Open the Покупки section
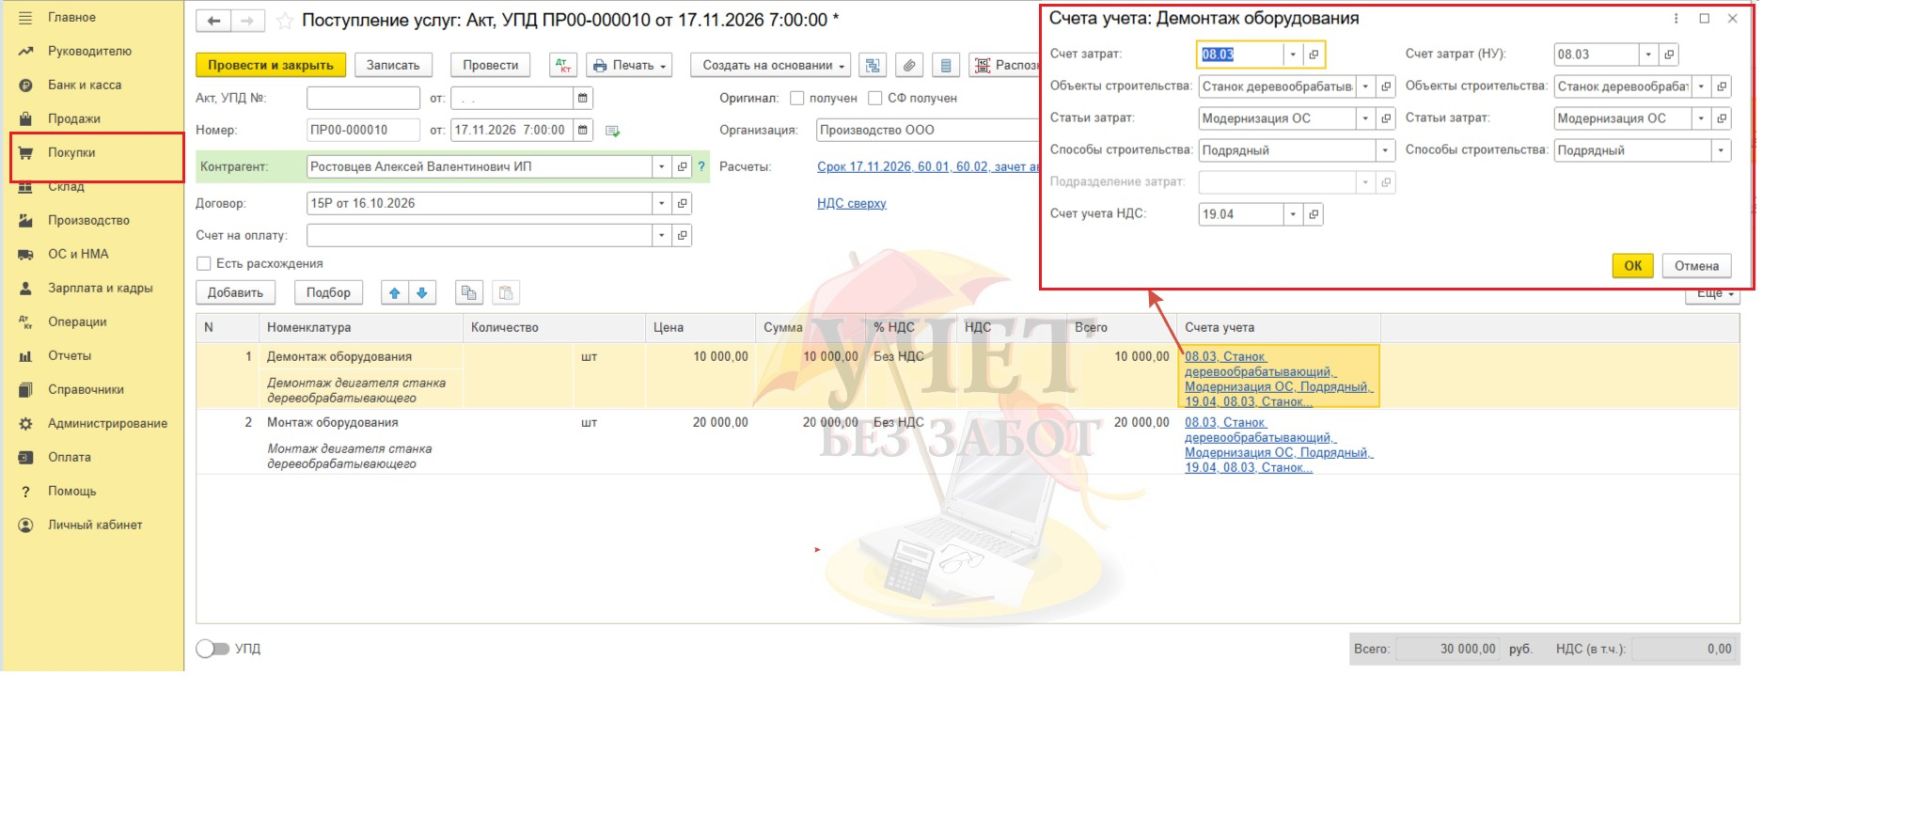Image resolution: width=1920 pixels, height=816 pixels. 96,153
